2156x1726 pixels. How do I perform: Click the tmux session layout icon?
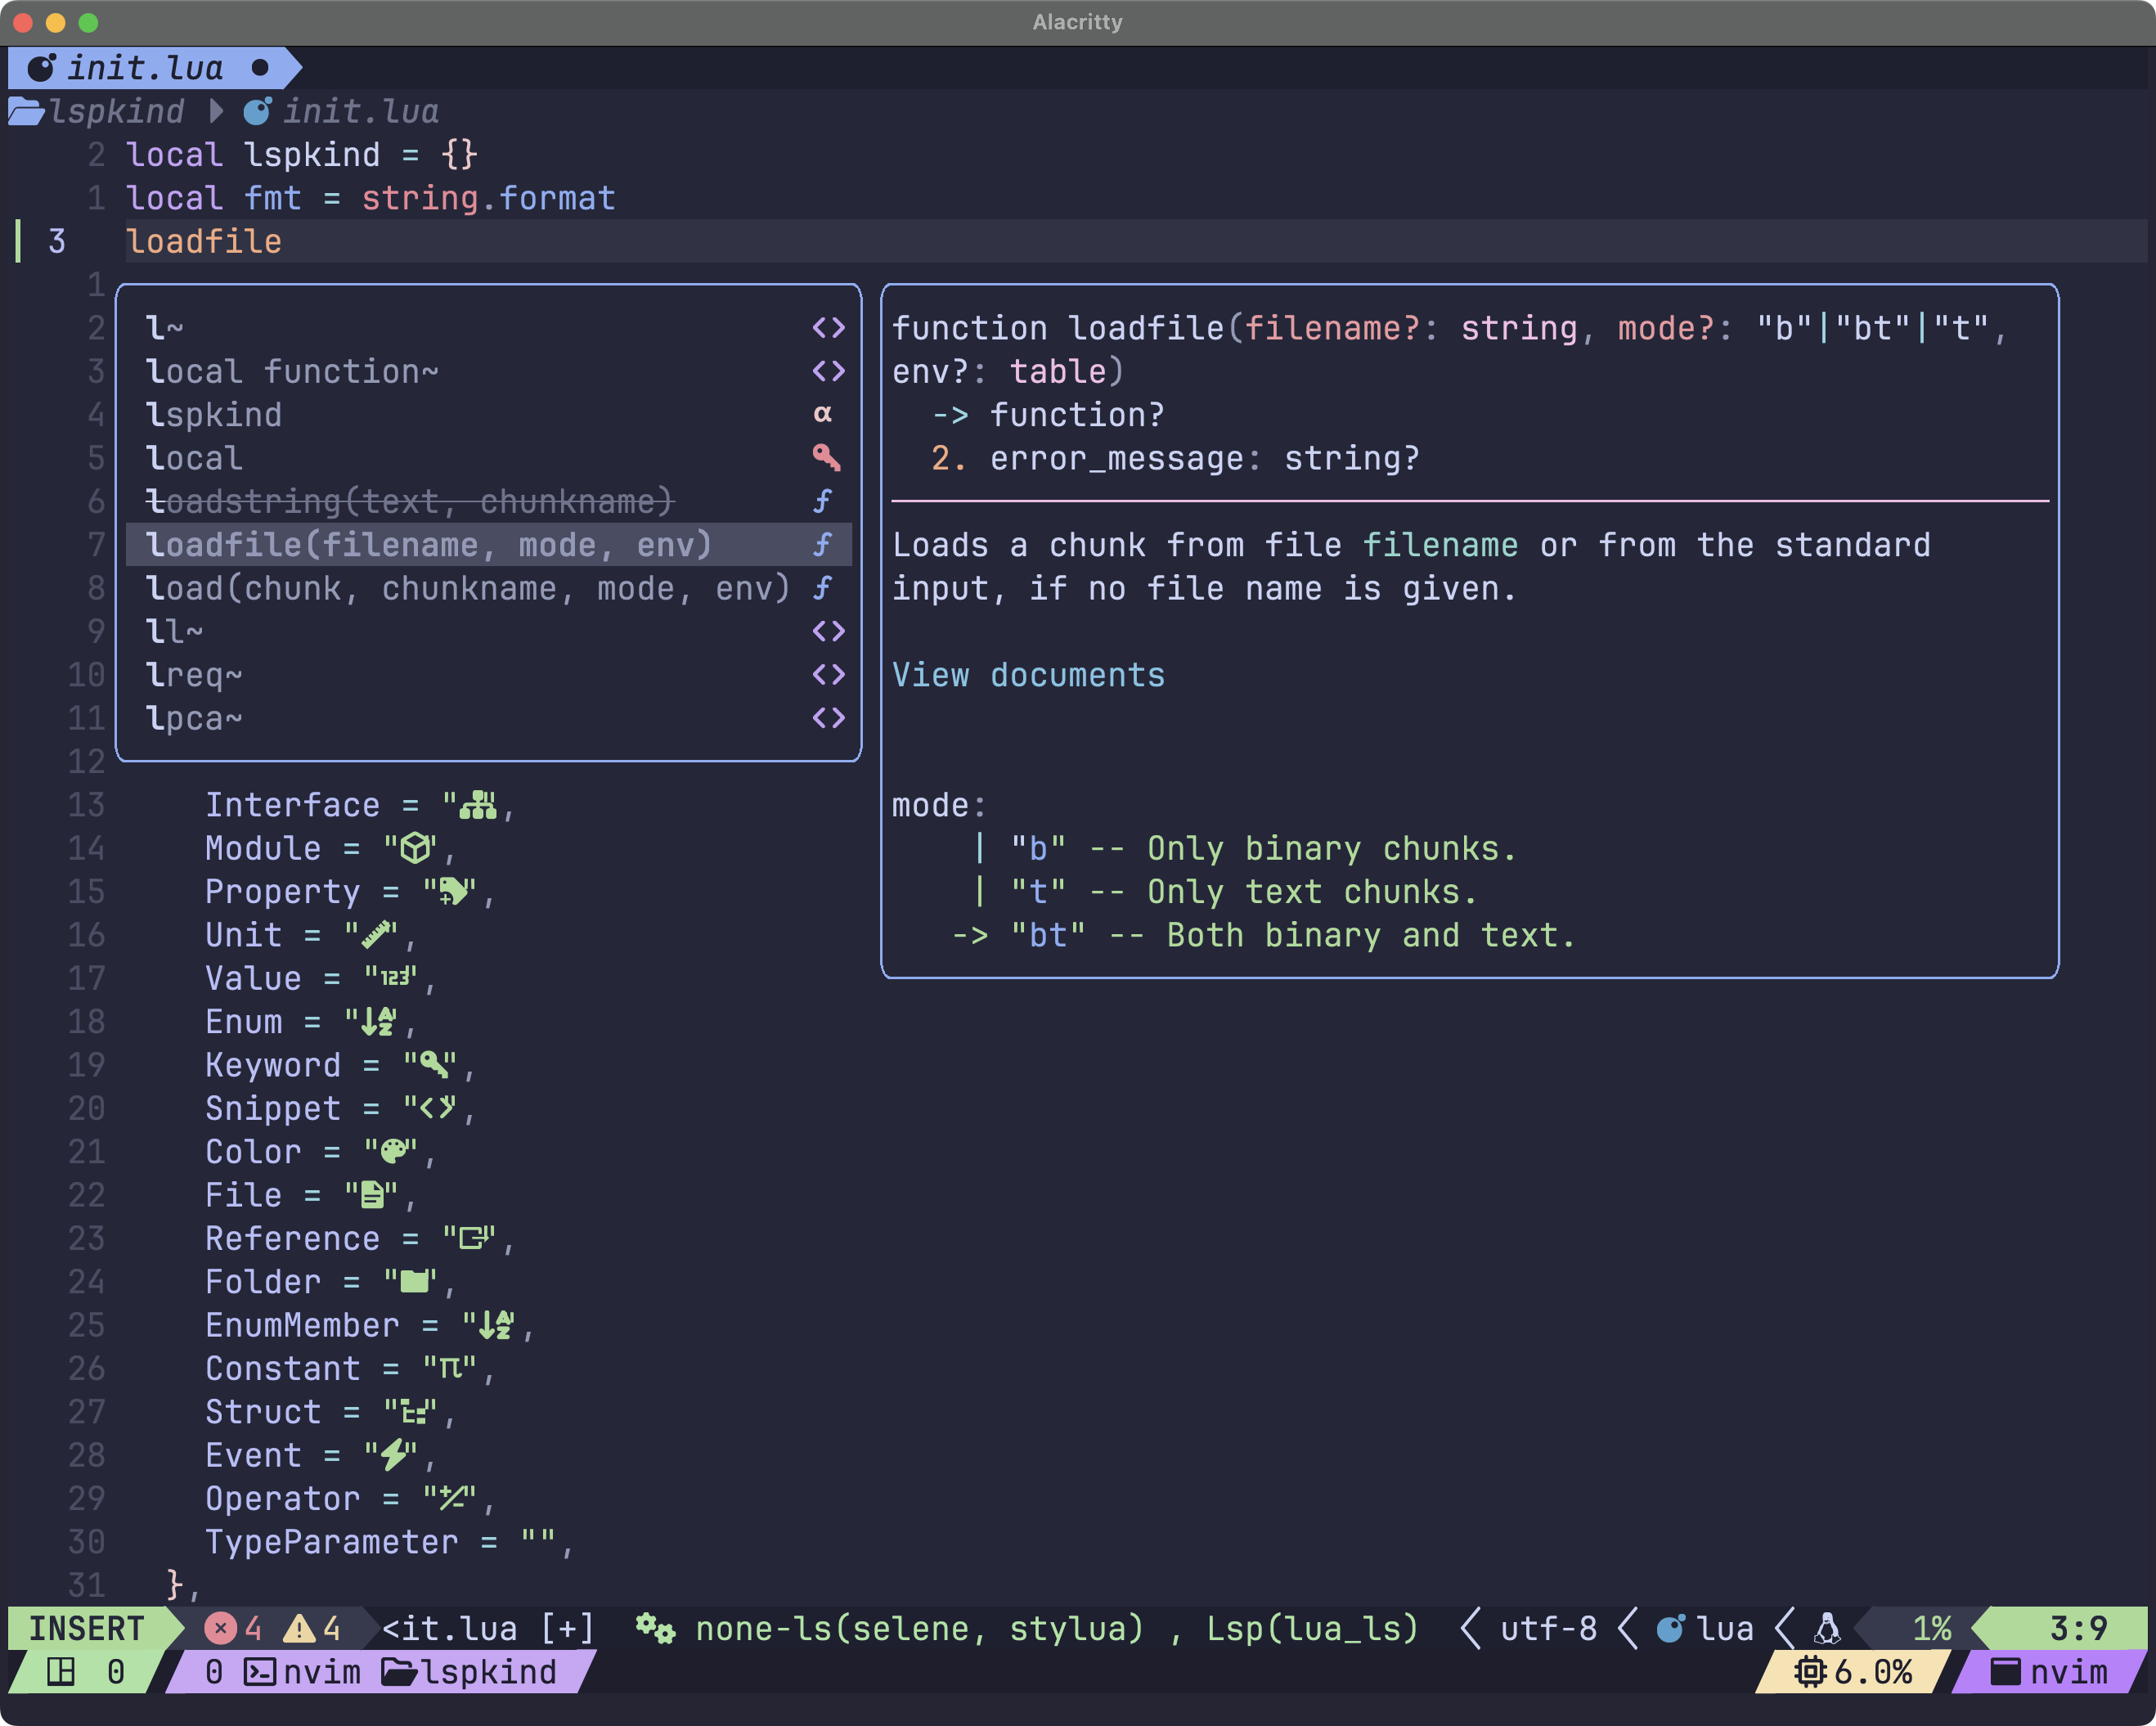click(61, 1672)
